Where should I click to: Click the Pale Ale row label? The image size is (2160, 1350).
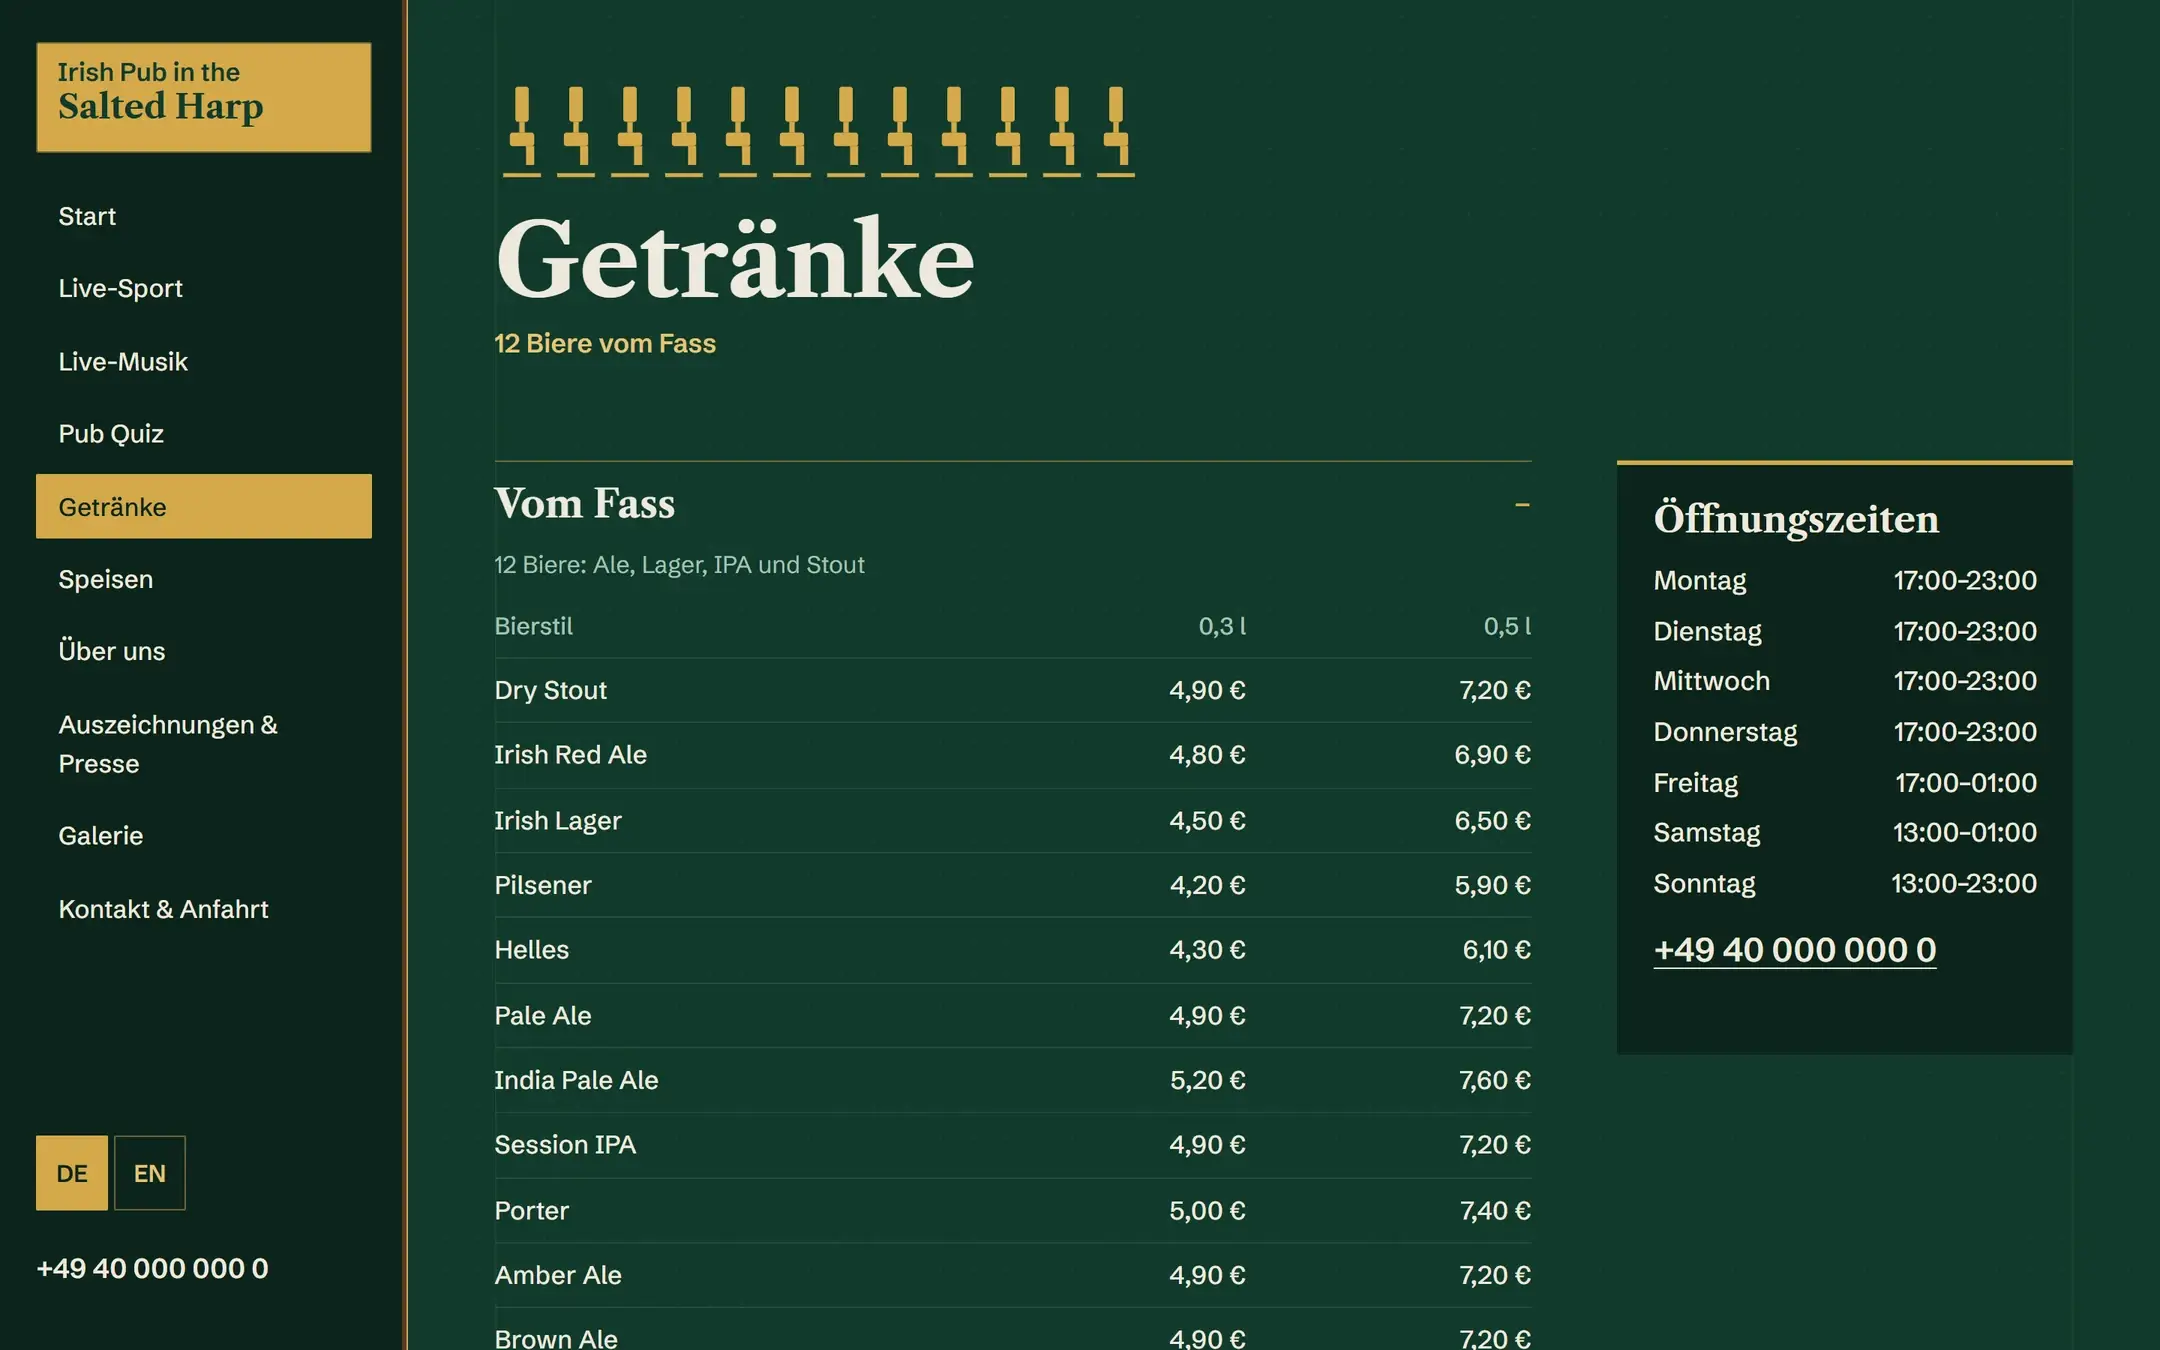[543, 1015]
